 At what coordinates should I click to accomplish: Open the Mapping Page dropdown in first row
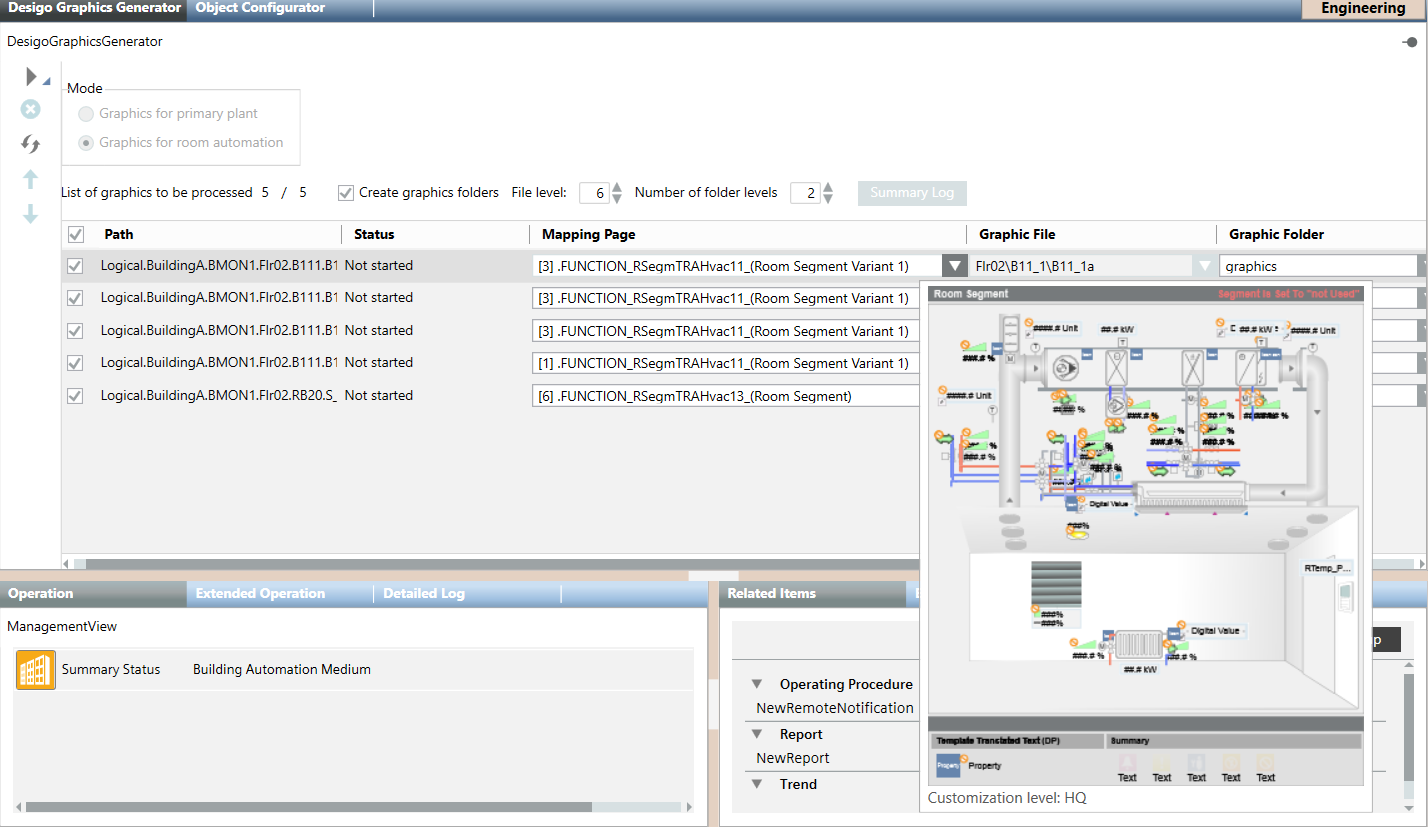tap(955, 266)
